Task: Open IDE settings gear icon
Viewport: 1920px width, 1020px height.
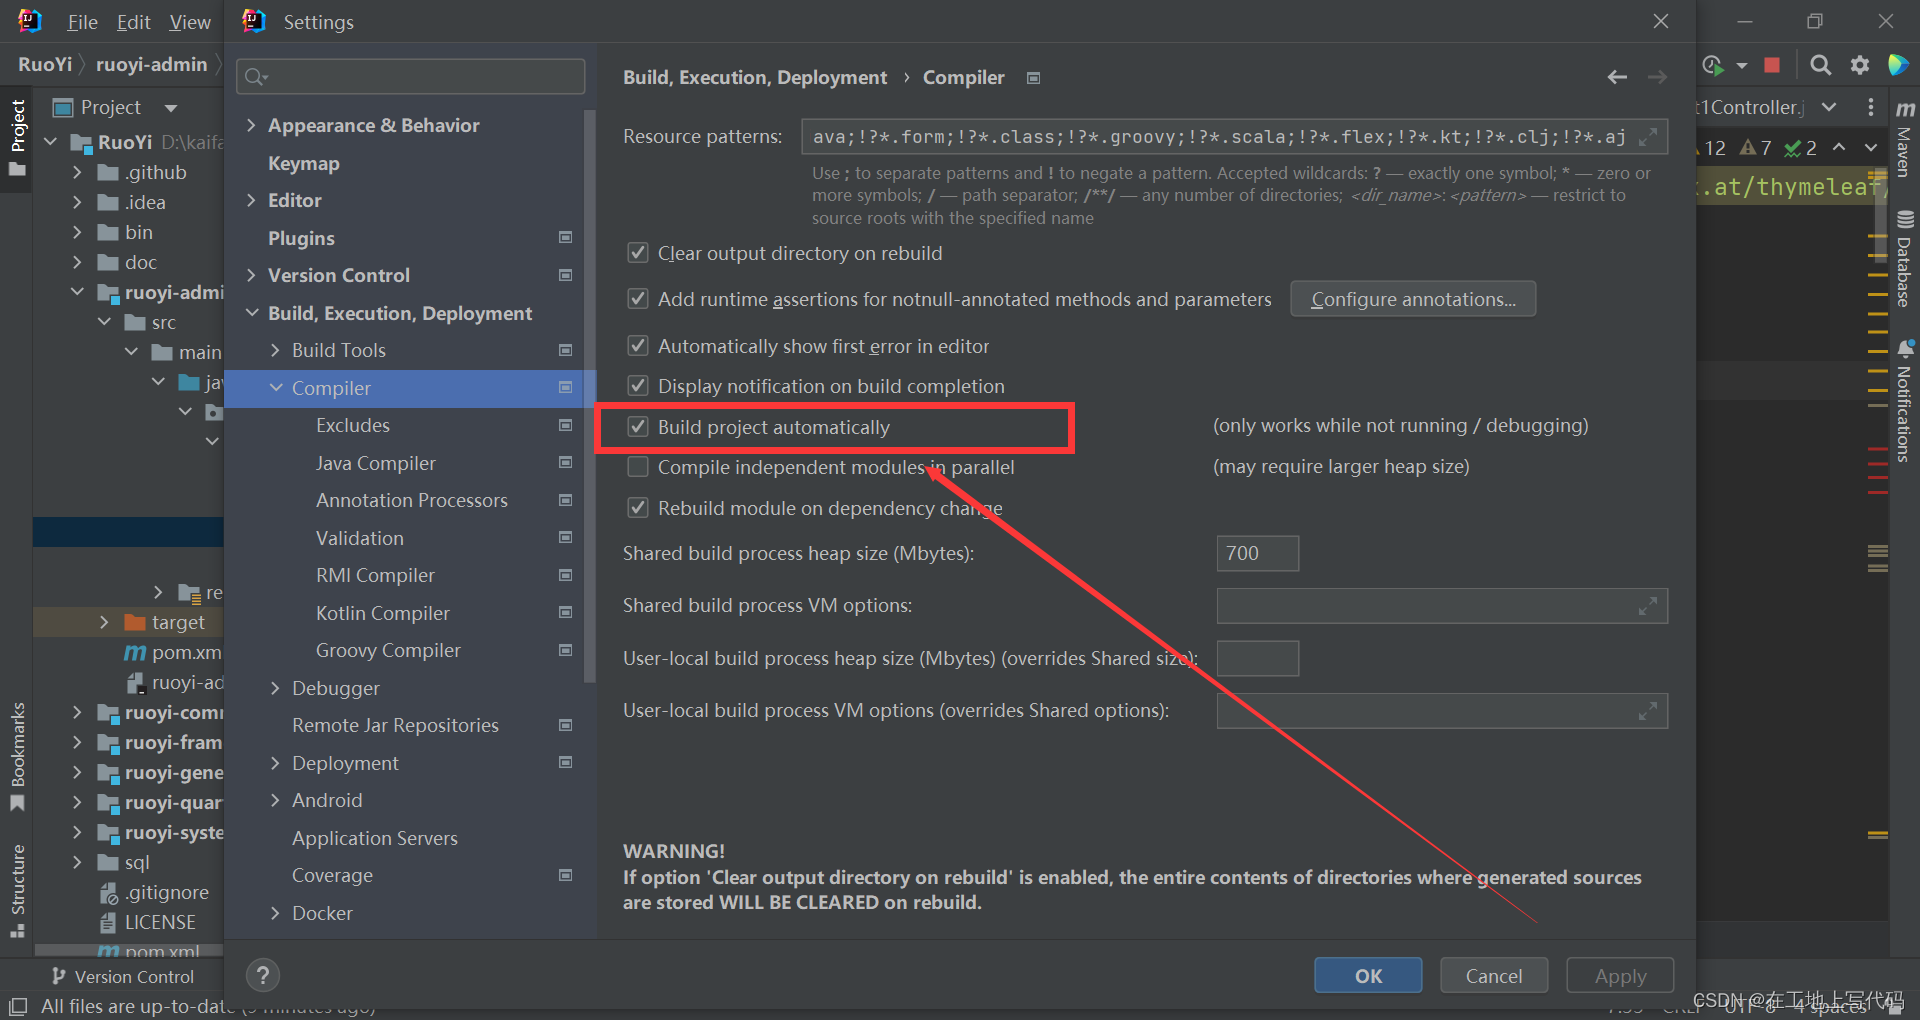Action: tap(1860, 65)
